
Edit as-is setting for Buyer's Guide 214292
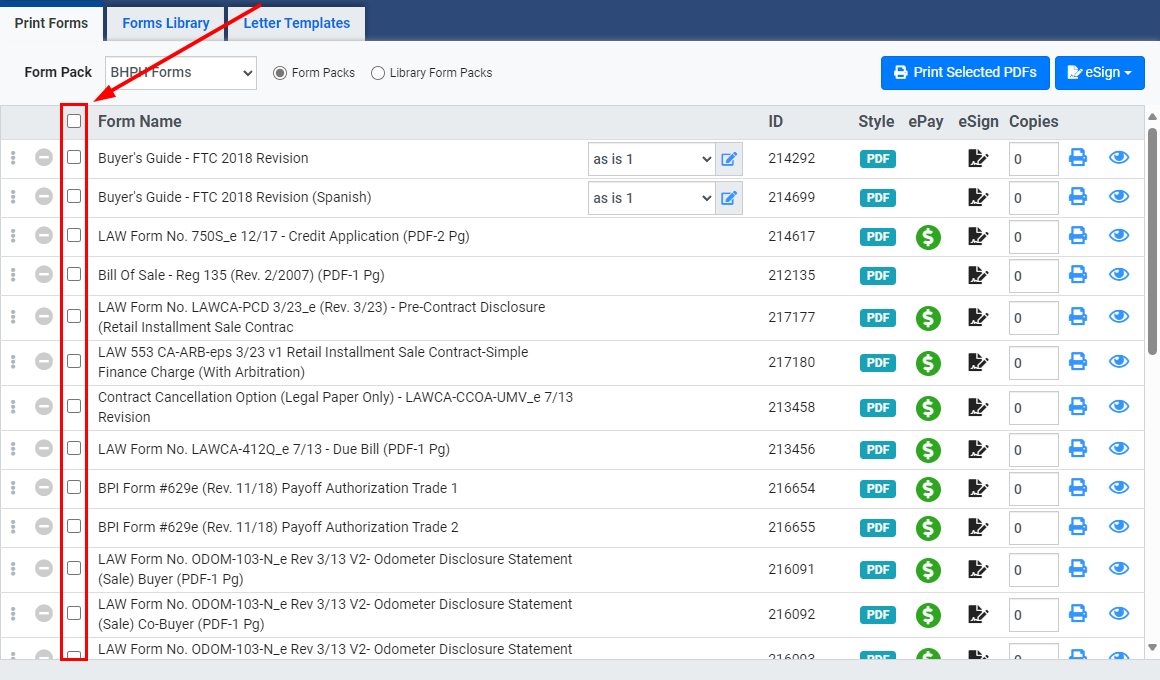coord(729,159)
